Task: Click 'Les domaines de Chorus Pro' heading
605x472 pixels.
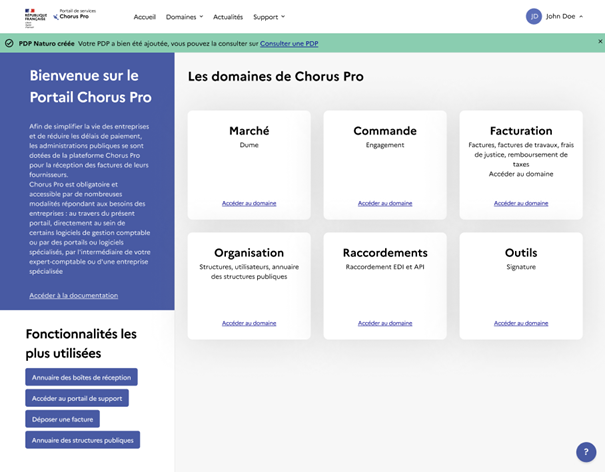Action: point(275,76)
